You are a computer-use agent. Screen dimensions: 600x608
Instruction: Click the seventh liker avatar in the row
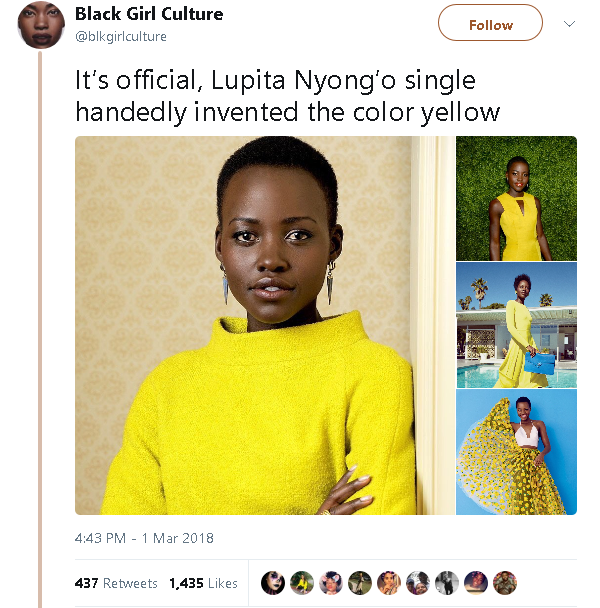447,583
